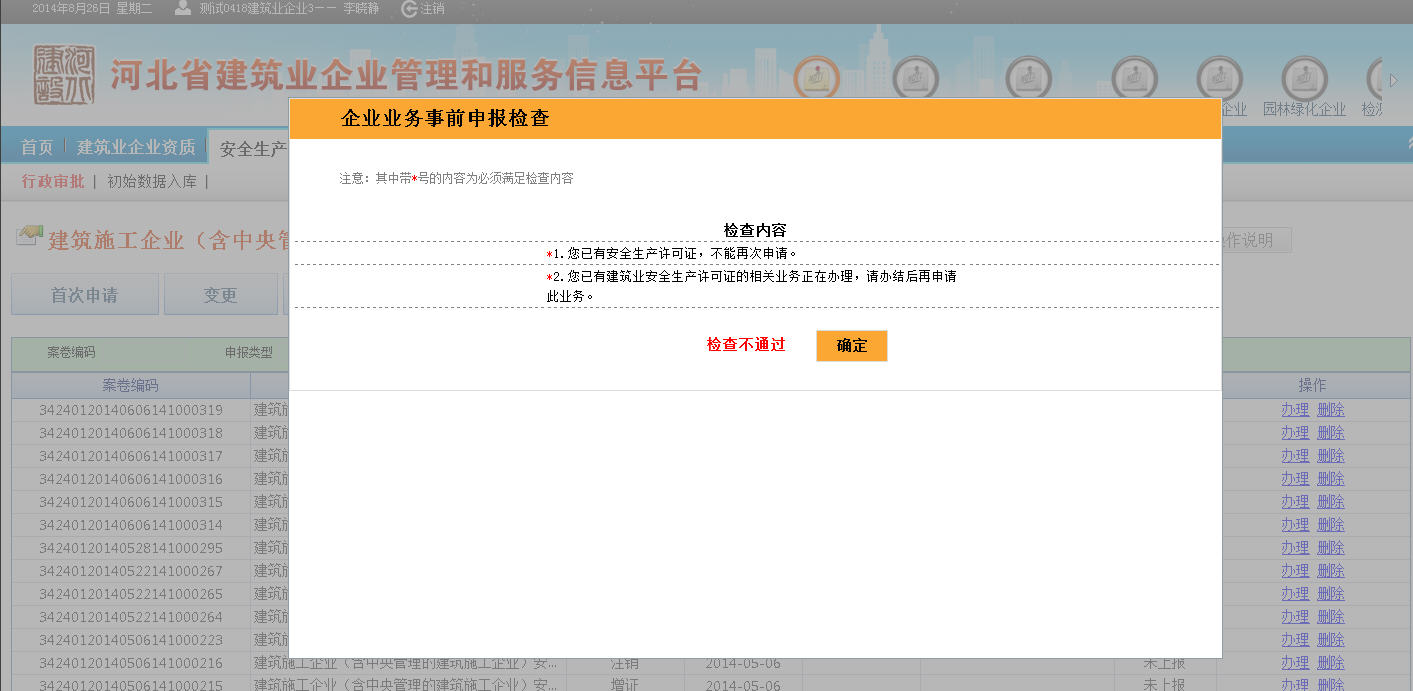This screenshot has width=1413, height=691.
Task: Click 办理 for case 34240120140522141000265
Action: (1295, 594)
